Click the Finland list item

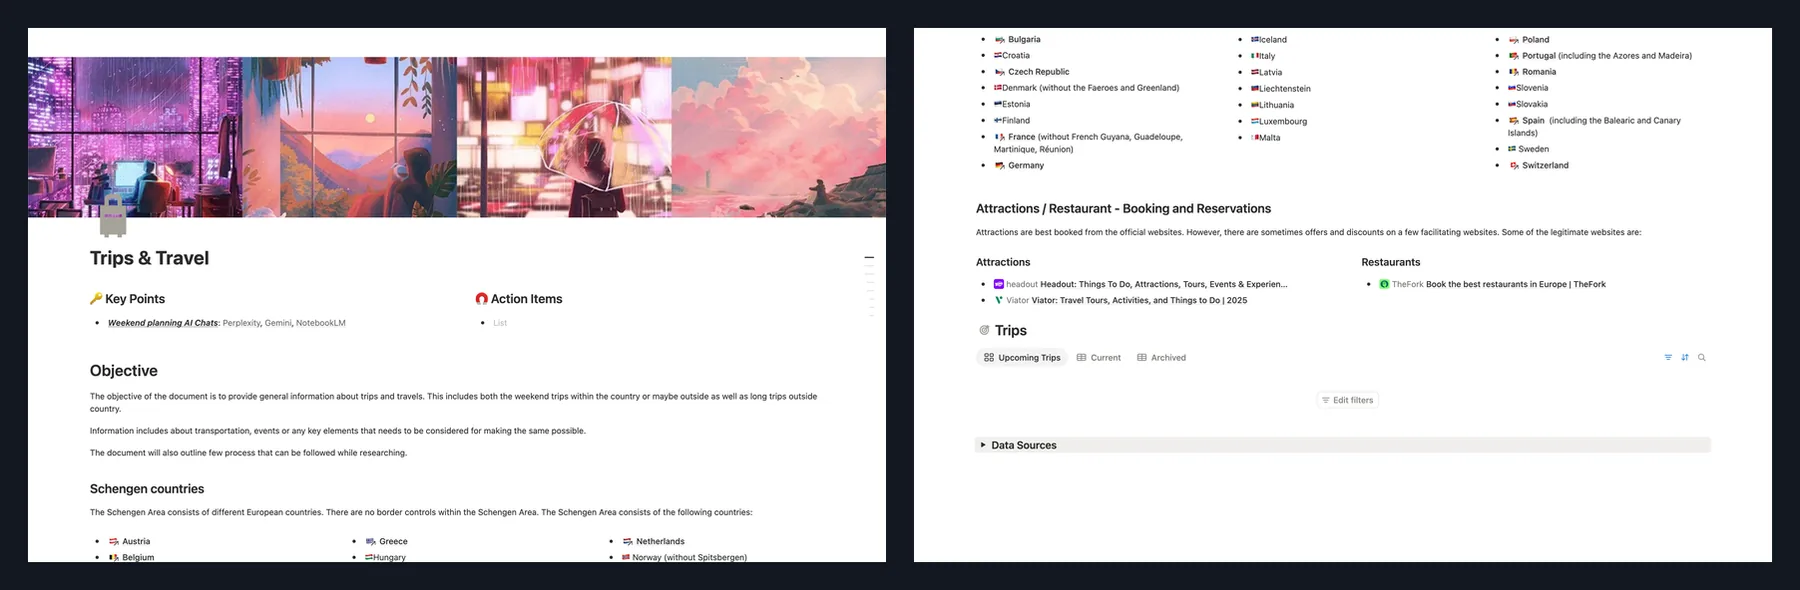(x=1011, y=120)
